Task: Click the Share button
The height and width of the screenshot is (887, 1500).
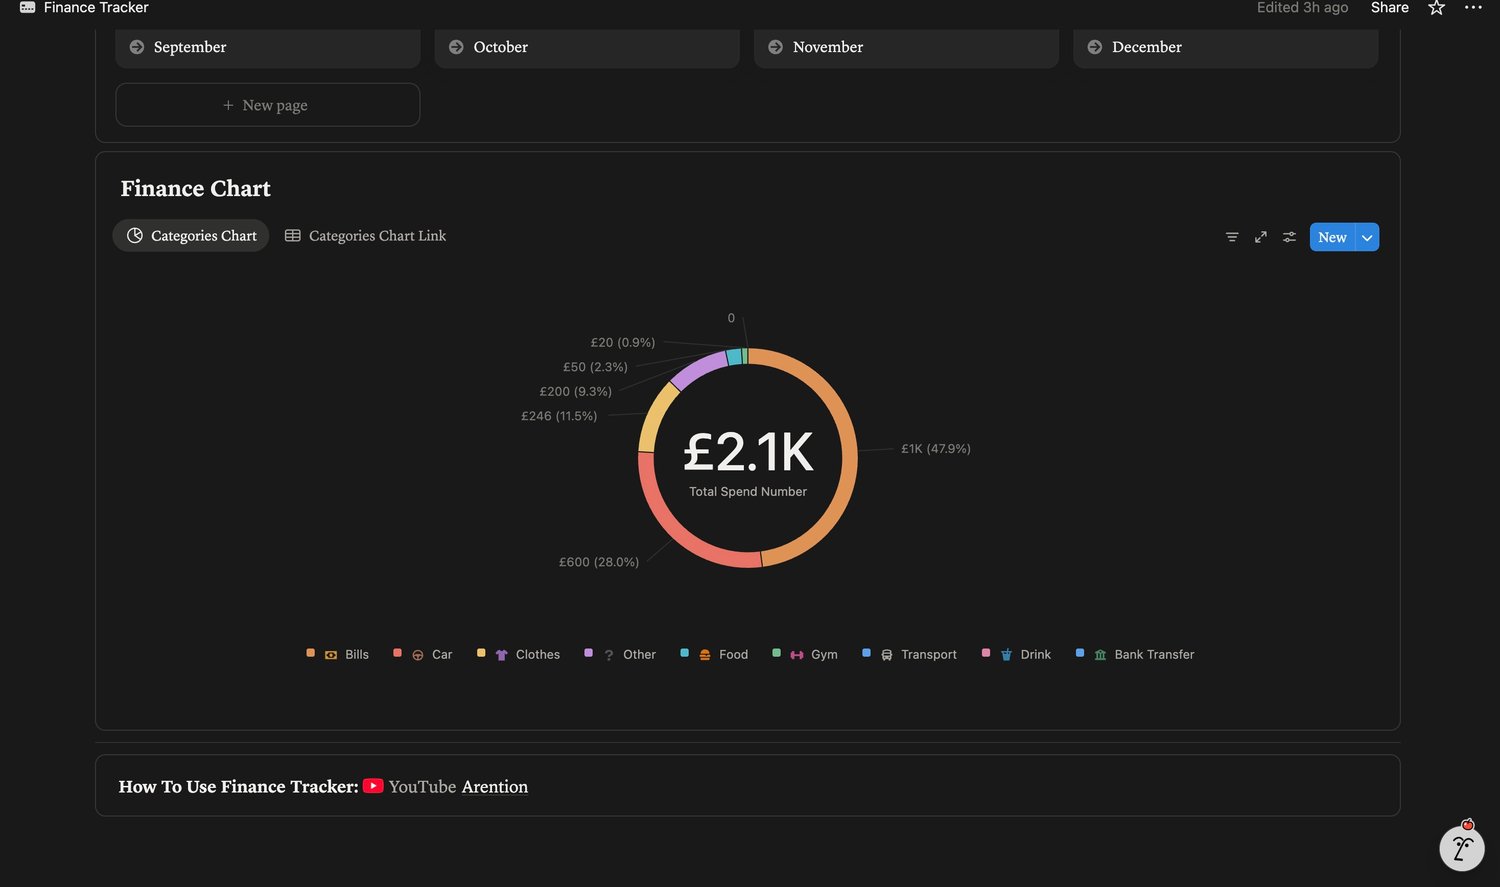Action: [1389, 8]
